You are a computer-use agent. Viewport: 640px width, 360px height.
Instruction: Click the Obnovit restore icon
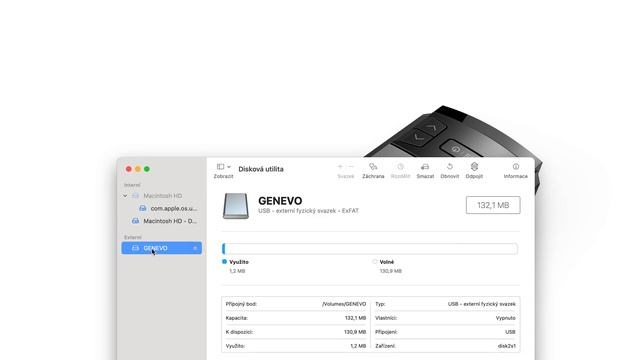(x=450, y=167)
